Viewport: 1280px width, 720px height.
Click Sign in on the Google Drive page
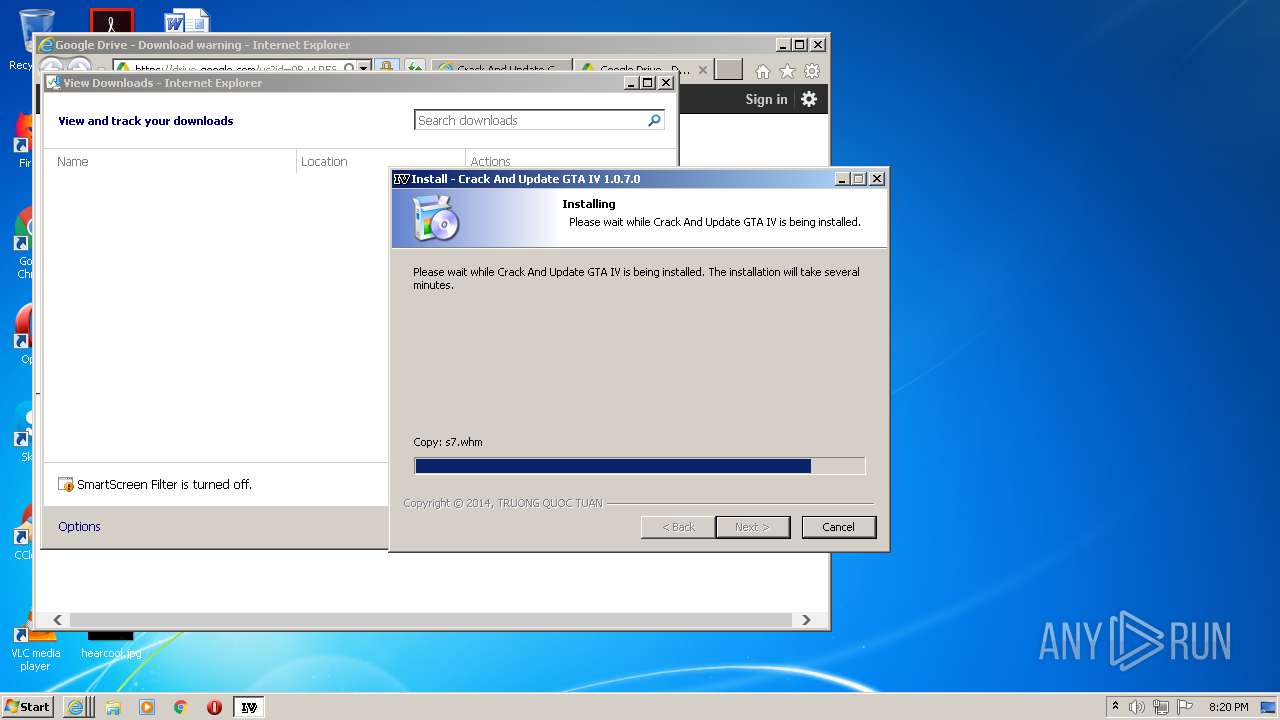(766, 99)
